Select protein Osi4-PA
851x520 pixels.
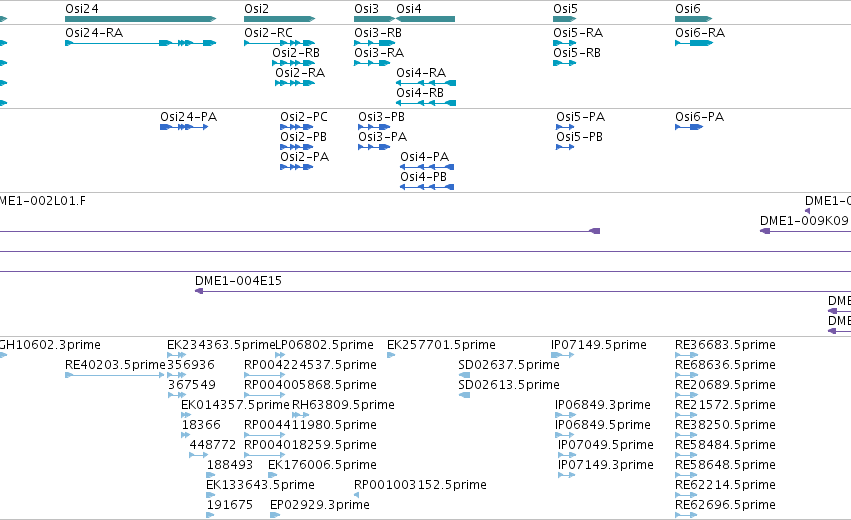424,157
